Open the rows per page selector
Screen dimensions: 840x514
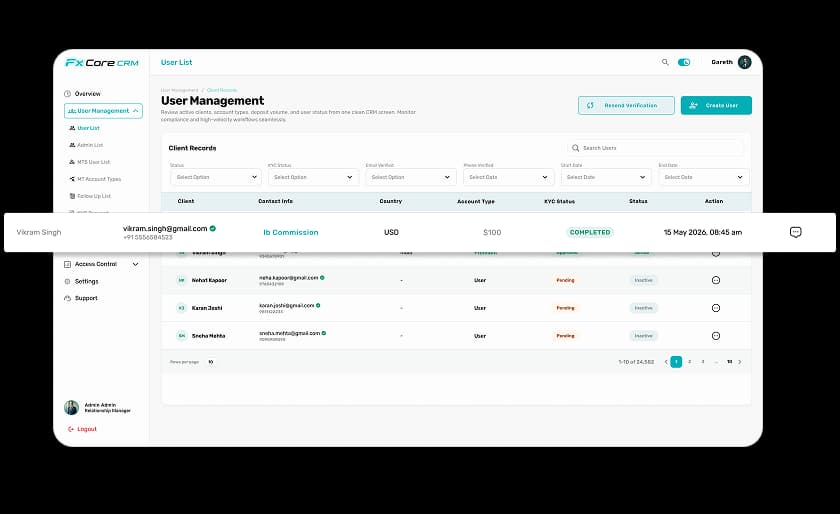click(211, 362)
